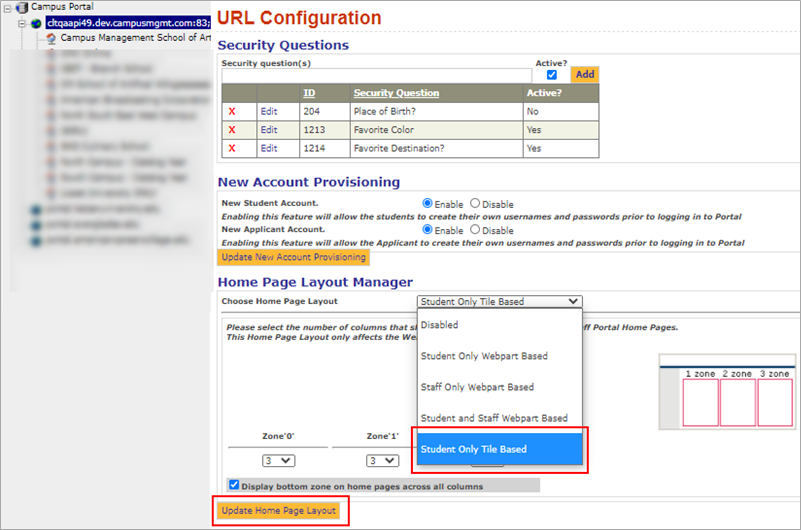The image size is (801, 530).
Task: Click Update New Account Provisioning button
Action: point(294,257)
